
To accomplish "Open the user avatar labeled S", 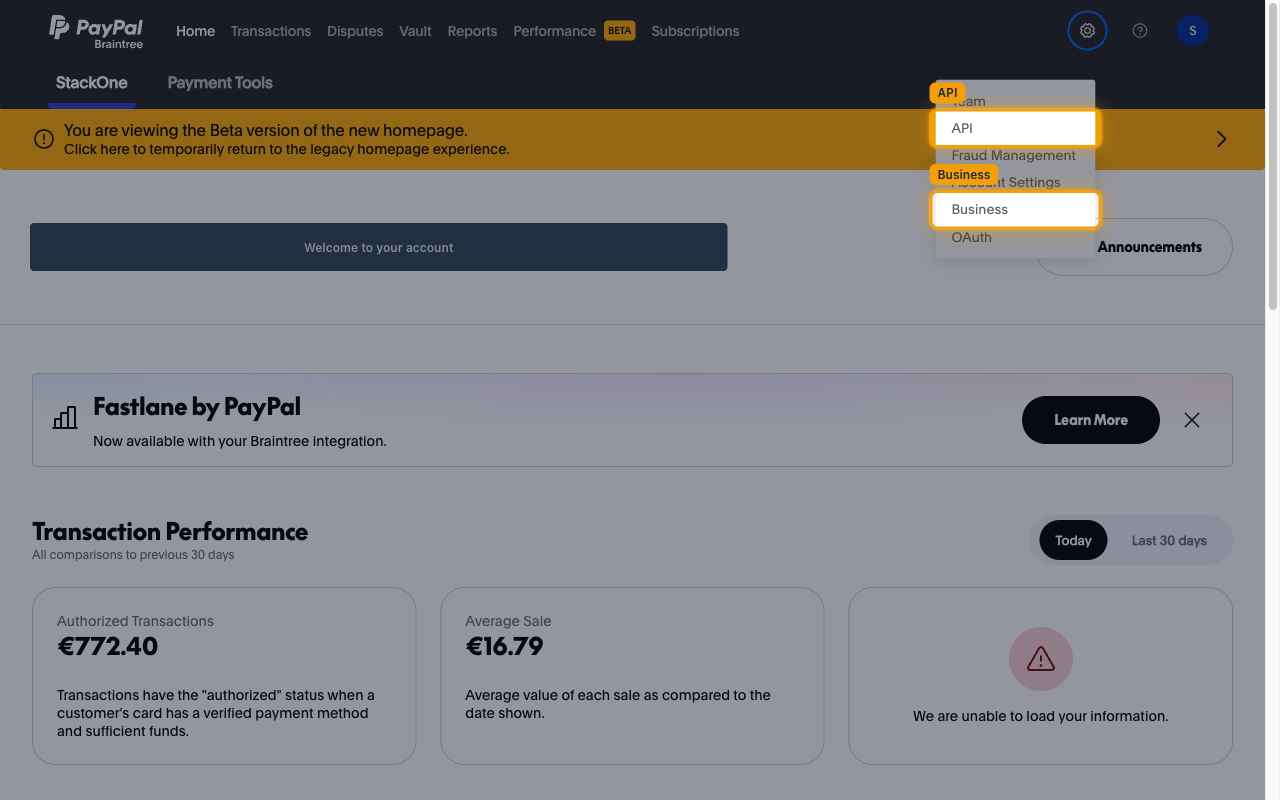I will [x=1193, y=31].
